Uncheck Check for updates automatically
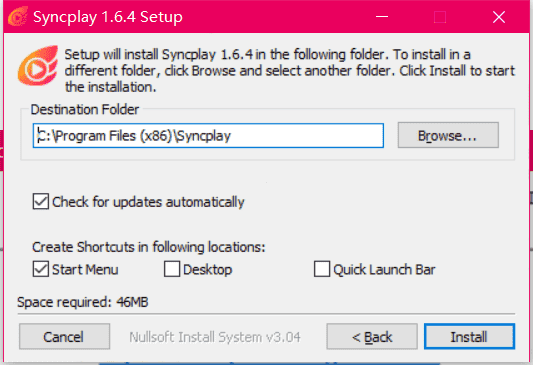533x365 pixels. (41, 202)
